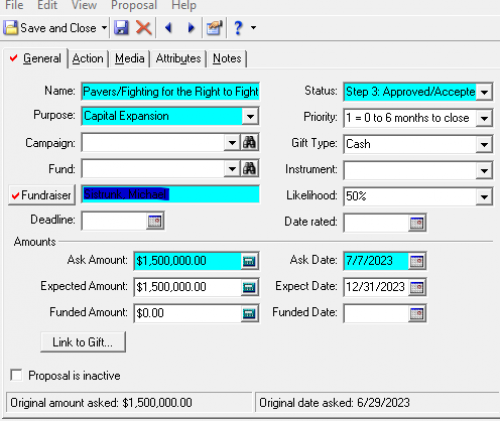Screen dimensions: 500x421
Task: Switch to the Action tab
Action: point(88,59)
